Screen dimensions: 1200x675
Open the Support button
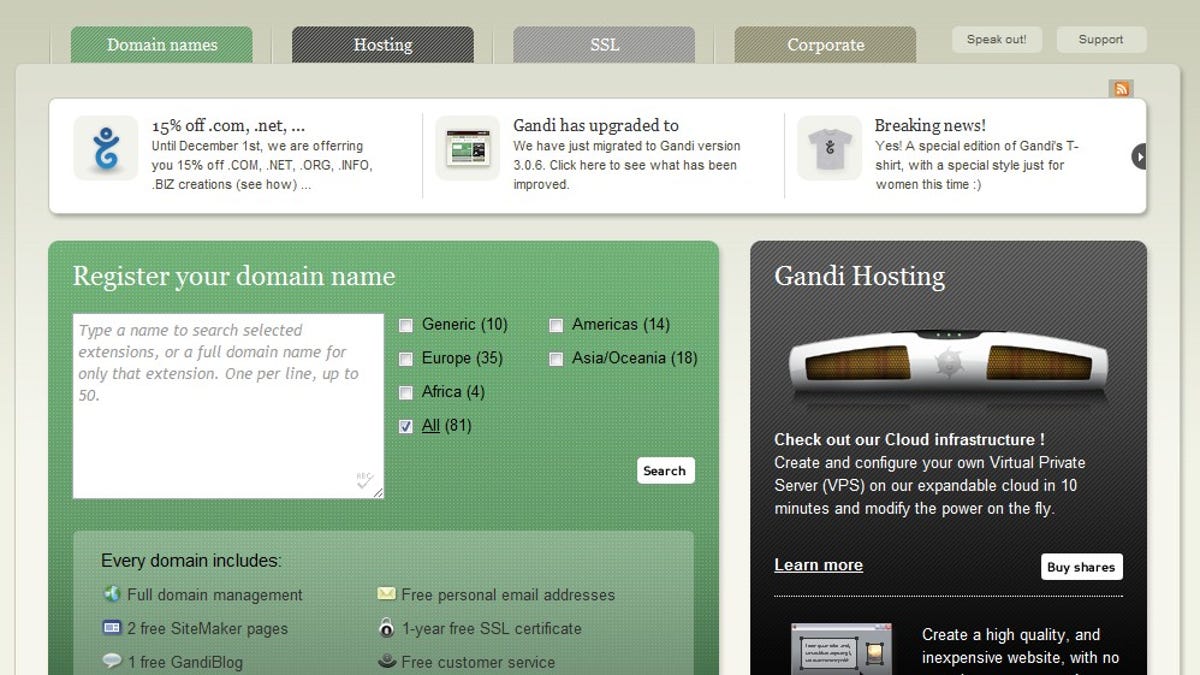1101,40
